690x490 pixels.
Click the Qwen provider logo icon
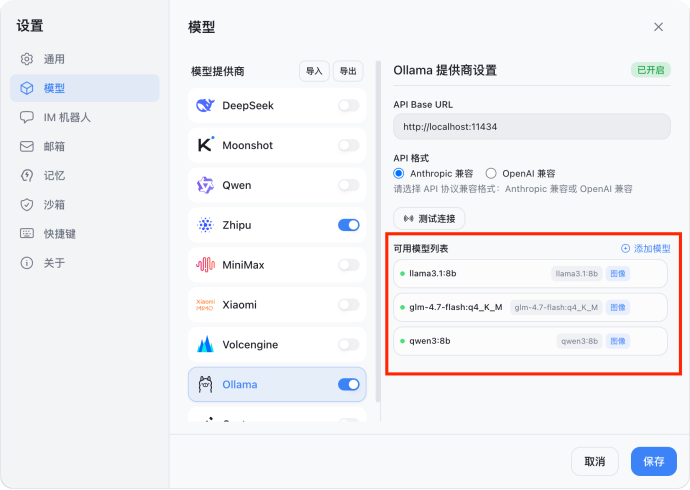click(205, 185)
